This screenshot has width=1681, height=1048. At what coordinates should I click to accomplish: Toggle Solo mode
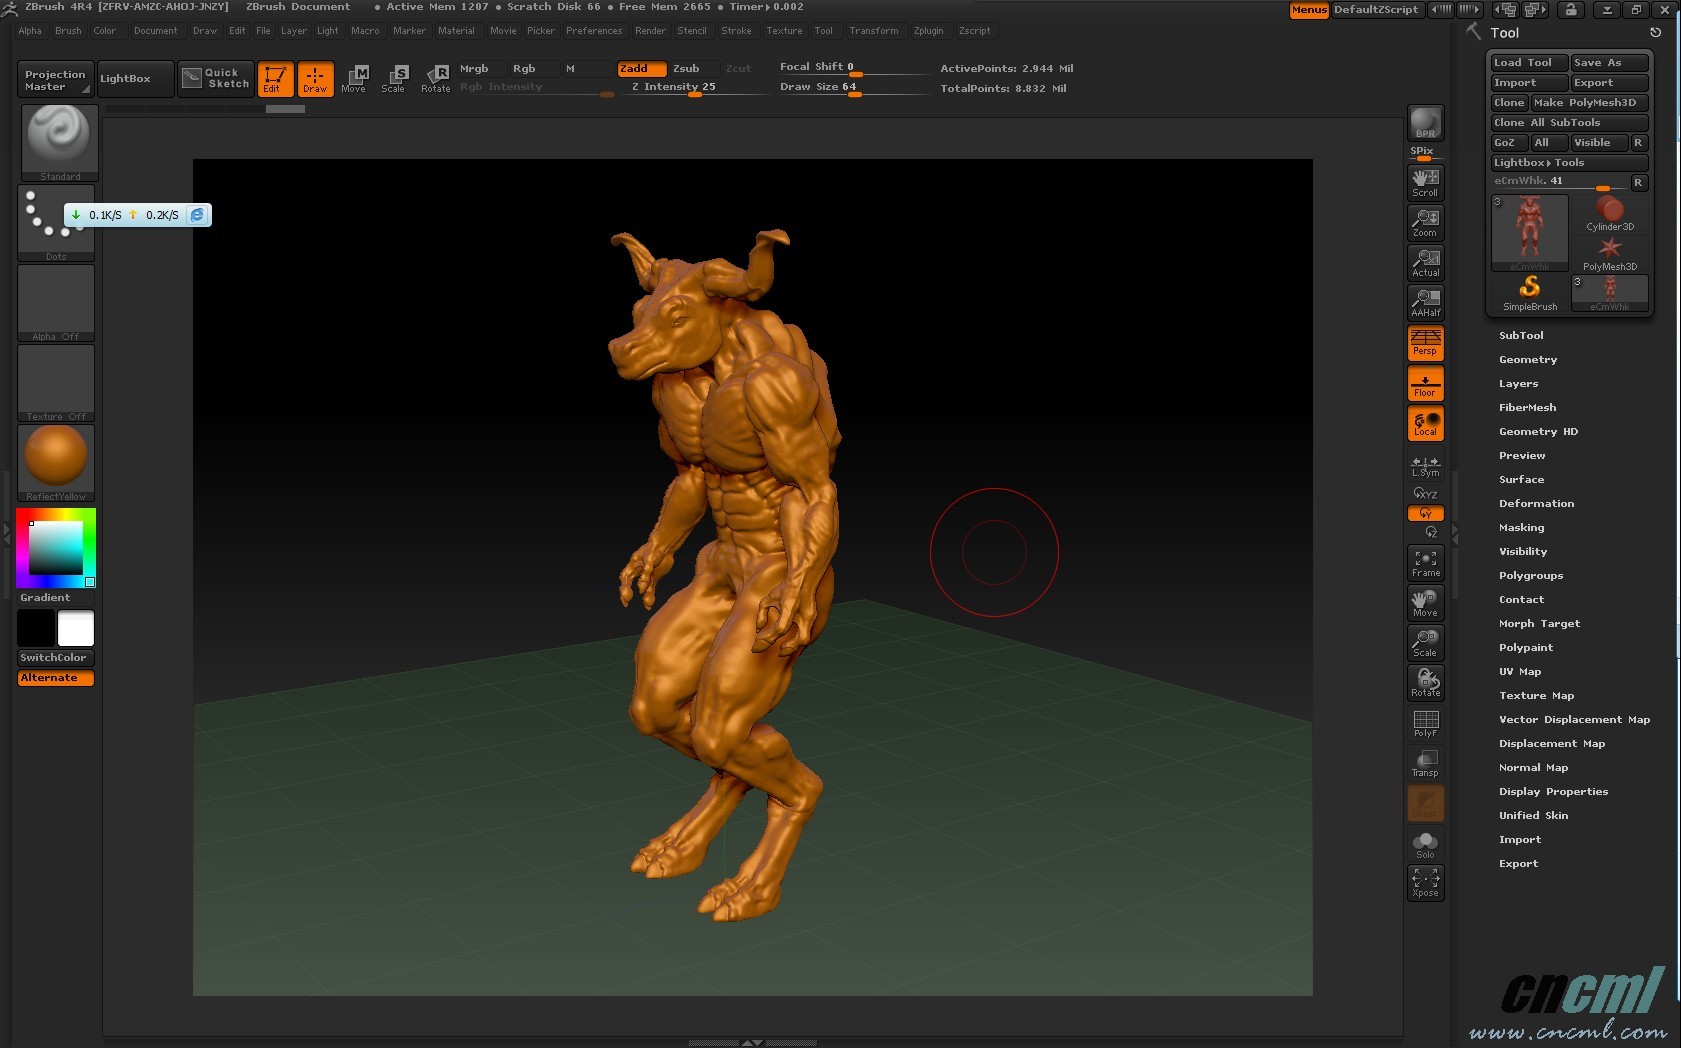click(x=1425, y=844)
